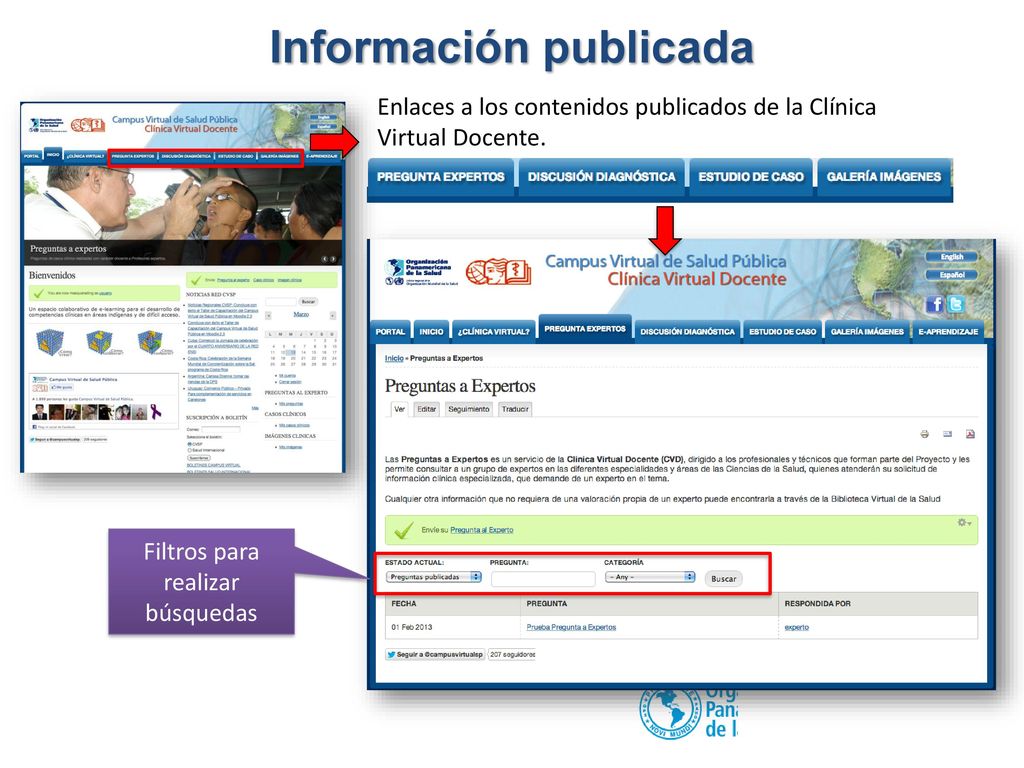Select the Salud Internacional radio button in the homepage
The height and width of the screenshot is (768, 1024).
pyautogui.click(x=190, y=450)
